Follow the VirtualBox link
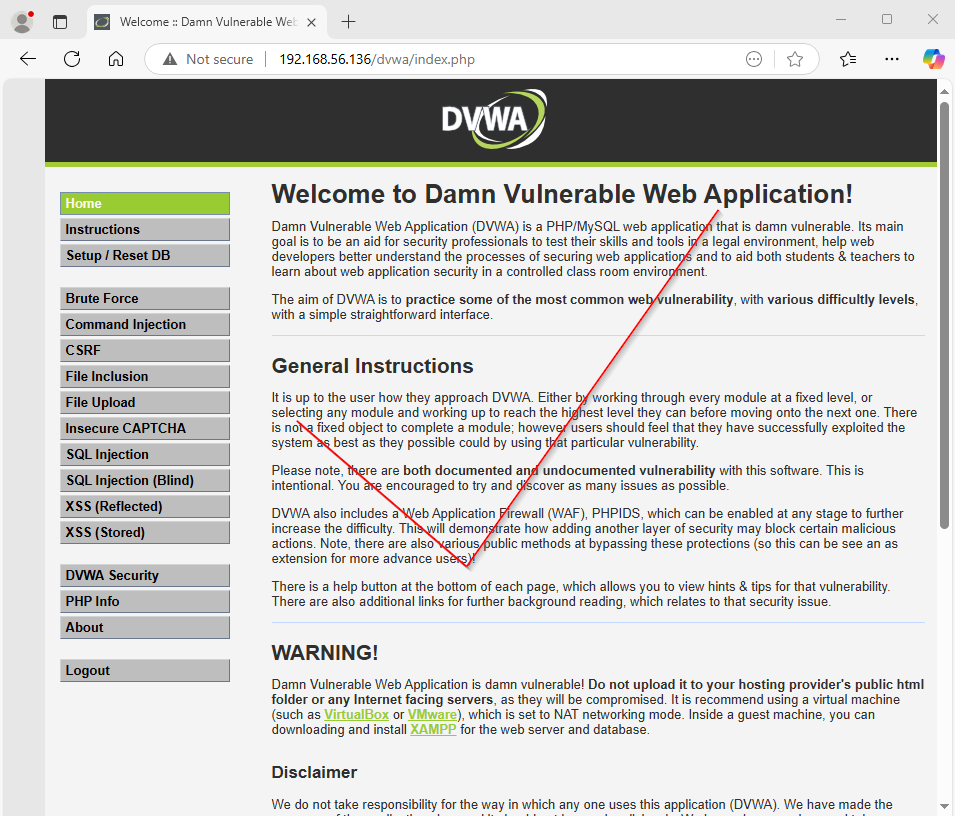This screenshot has height=816, width=955. click(356, 714)
